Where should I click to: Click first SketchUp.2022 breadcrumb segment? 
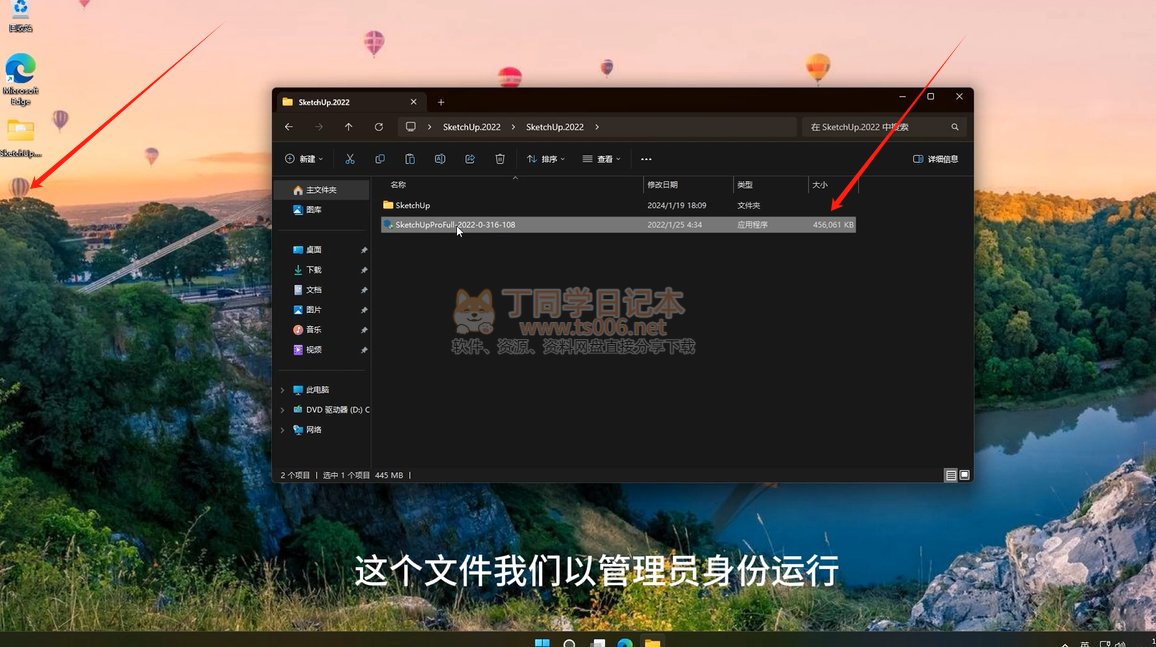pos(472,127)
